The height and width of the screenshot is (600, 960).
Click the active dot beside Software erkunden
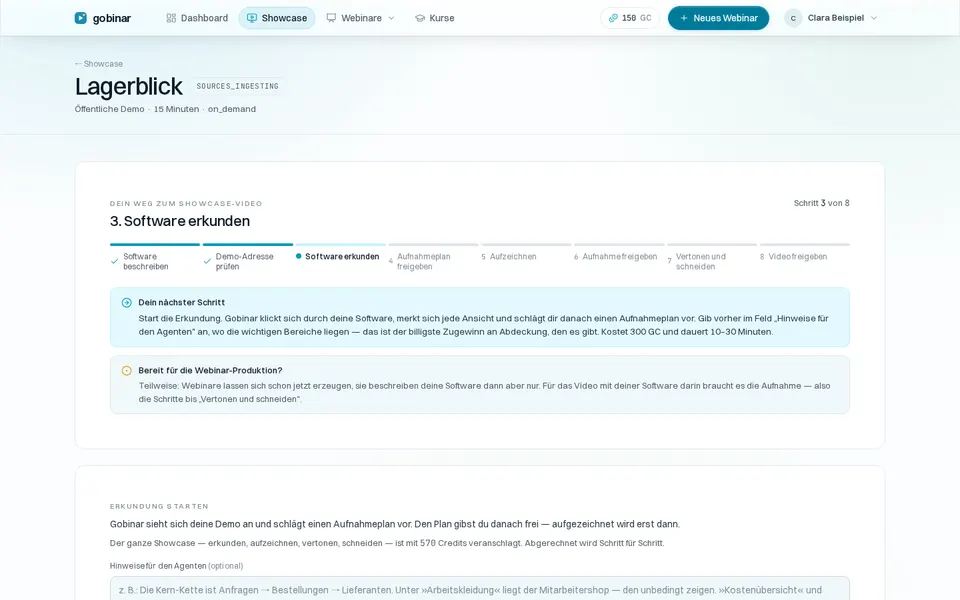(x=299, y=257)
